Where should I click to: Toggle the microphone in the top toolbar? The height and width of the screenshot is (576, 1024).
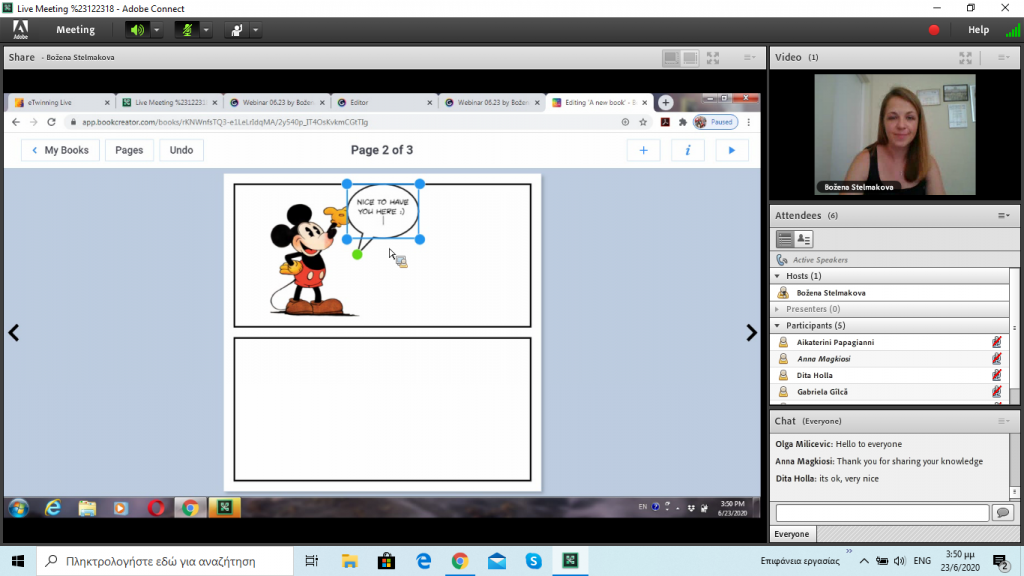(x=187, y=30)
